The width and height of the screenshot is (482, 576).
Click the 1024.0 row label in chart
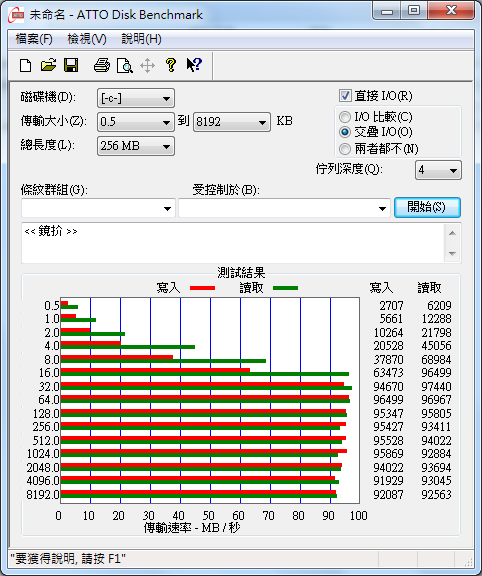click(43, 454)
